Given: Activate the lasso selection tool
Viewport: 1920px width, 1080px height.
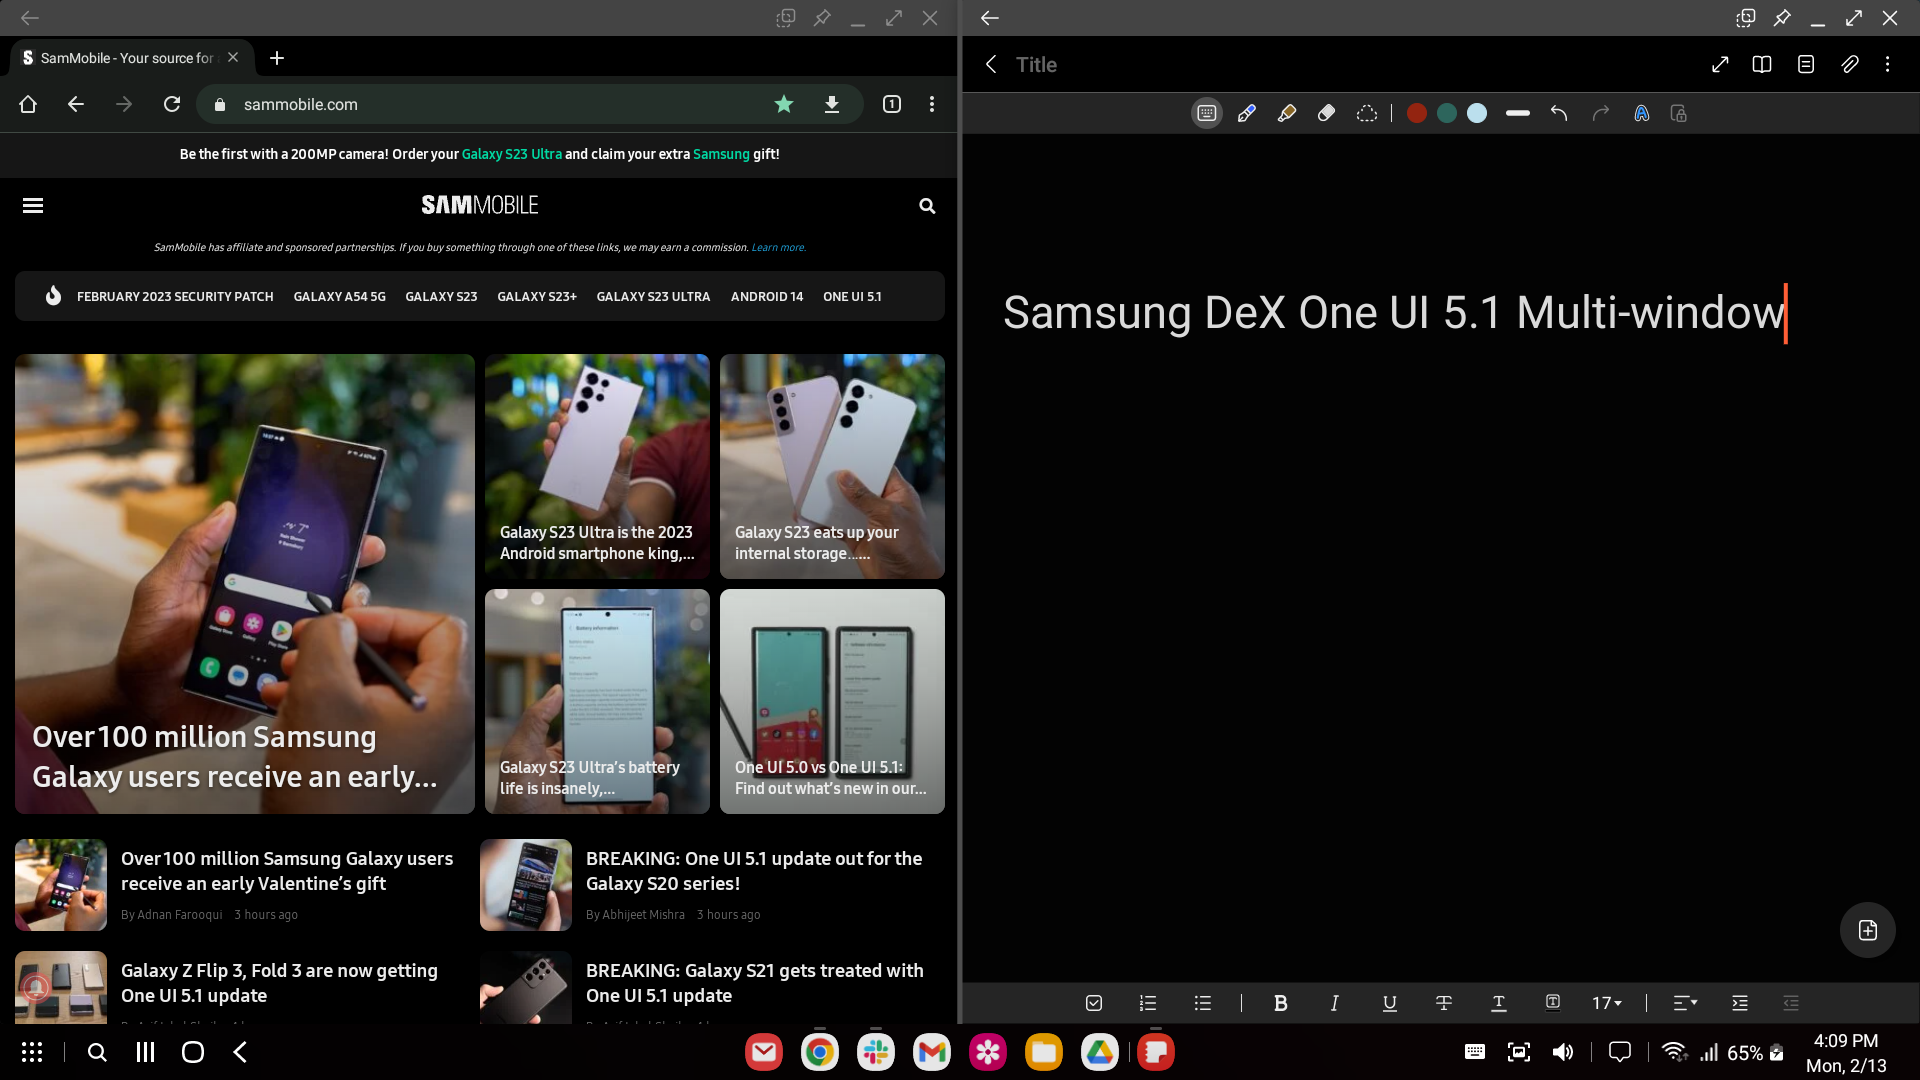Looking at the screenshot, I should tap(1367, 114).
